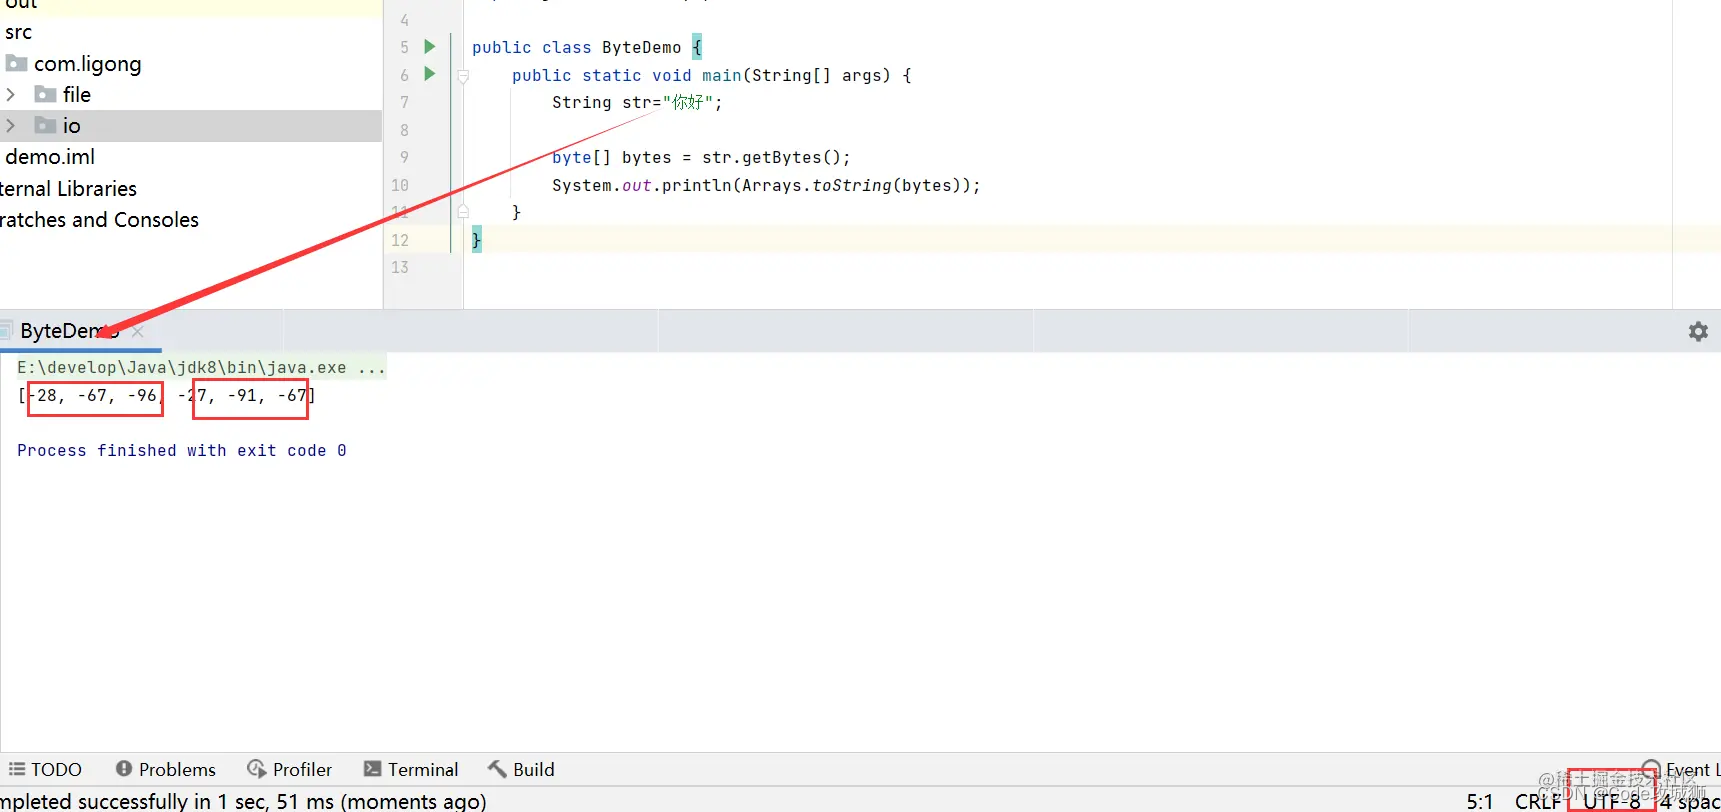Open the Build tool window
Viewport: 1721px width, 812px height.
[x=521, y=769]
